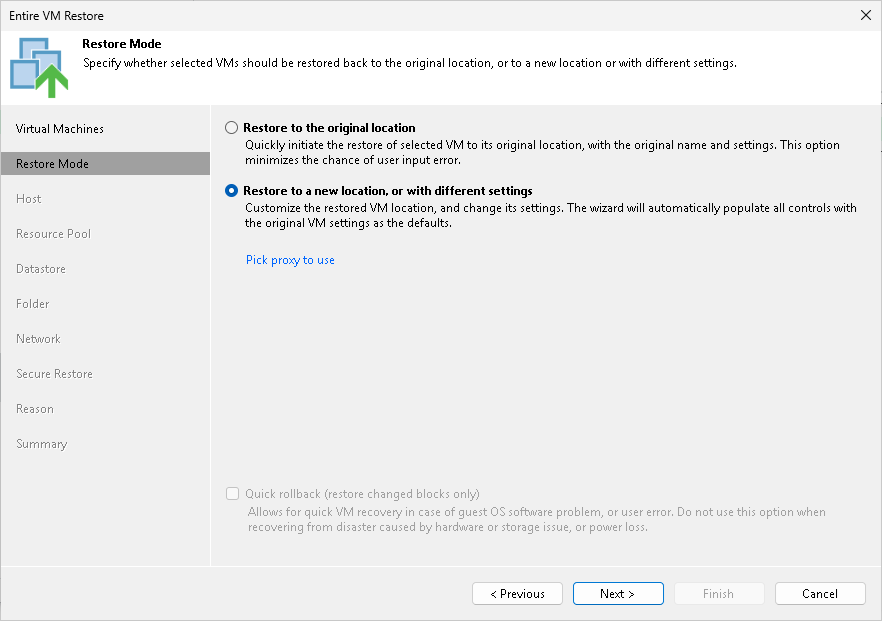Screen dimensions: 882x621
Task: Go to the Datastore step
Action: [40, 268]
